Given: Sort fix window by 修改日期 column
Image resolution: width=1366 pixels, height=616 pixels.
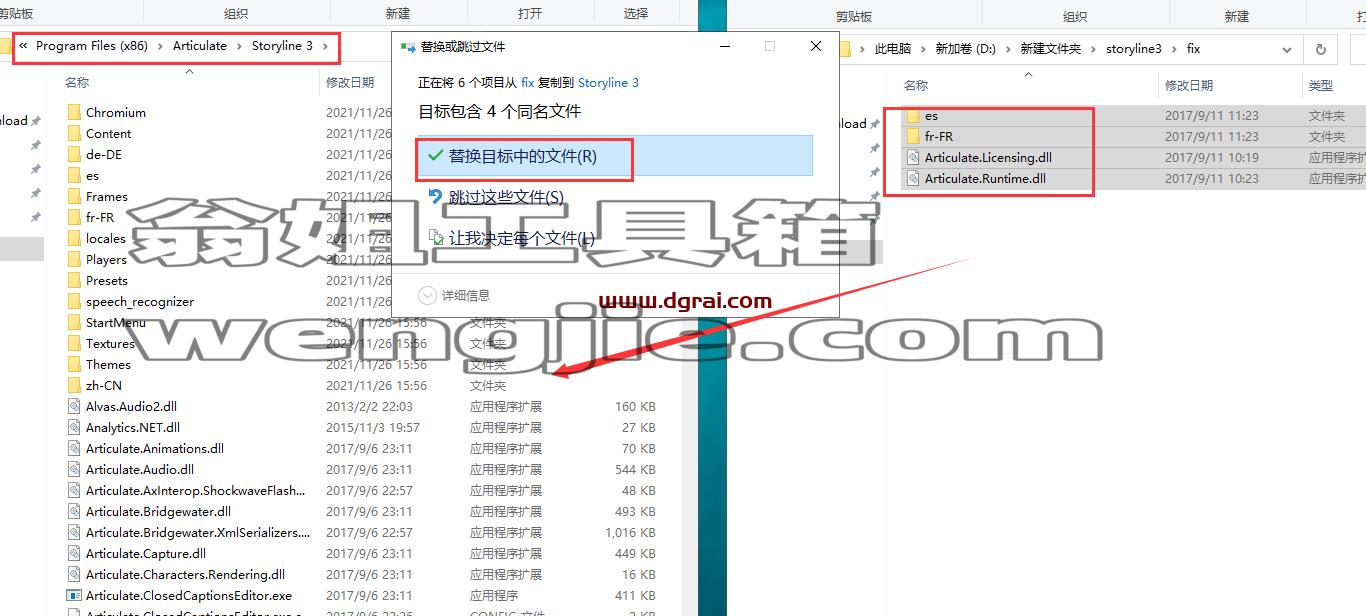Looking at the screenshot, I should point(1189,86).
